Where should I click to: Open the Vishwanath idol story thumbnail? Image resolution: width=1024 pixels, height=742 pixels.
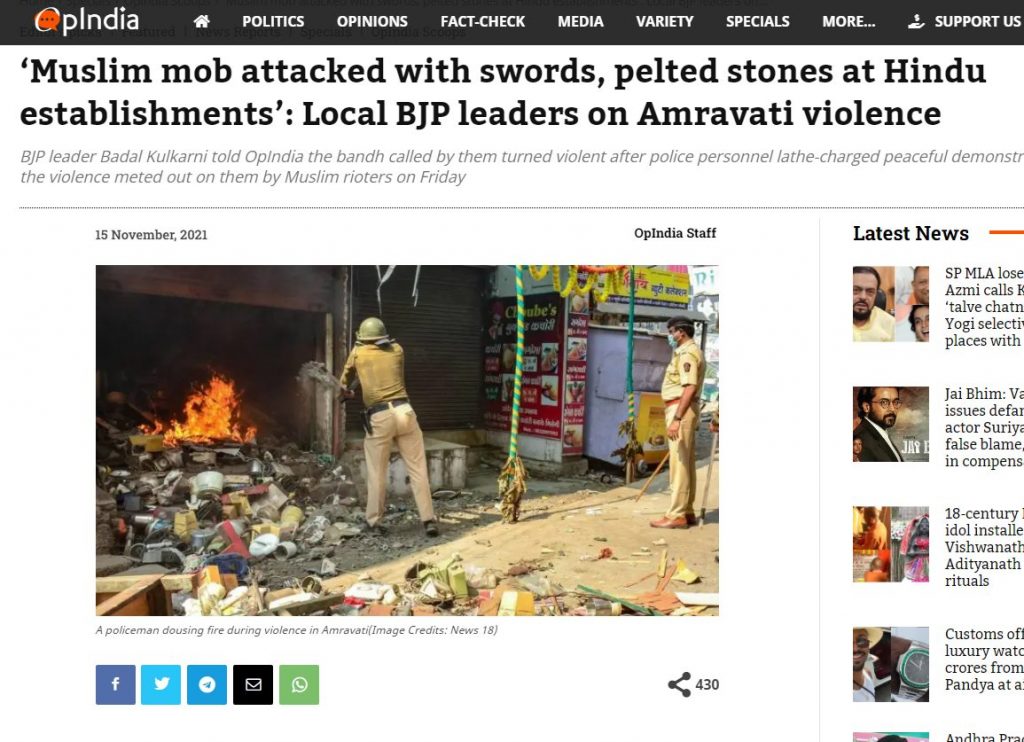(891, 545)
